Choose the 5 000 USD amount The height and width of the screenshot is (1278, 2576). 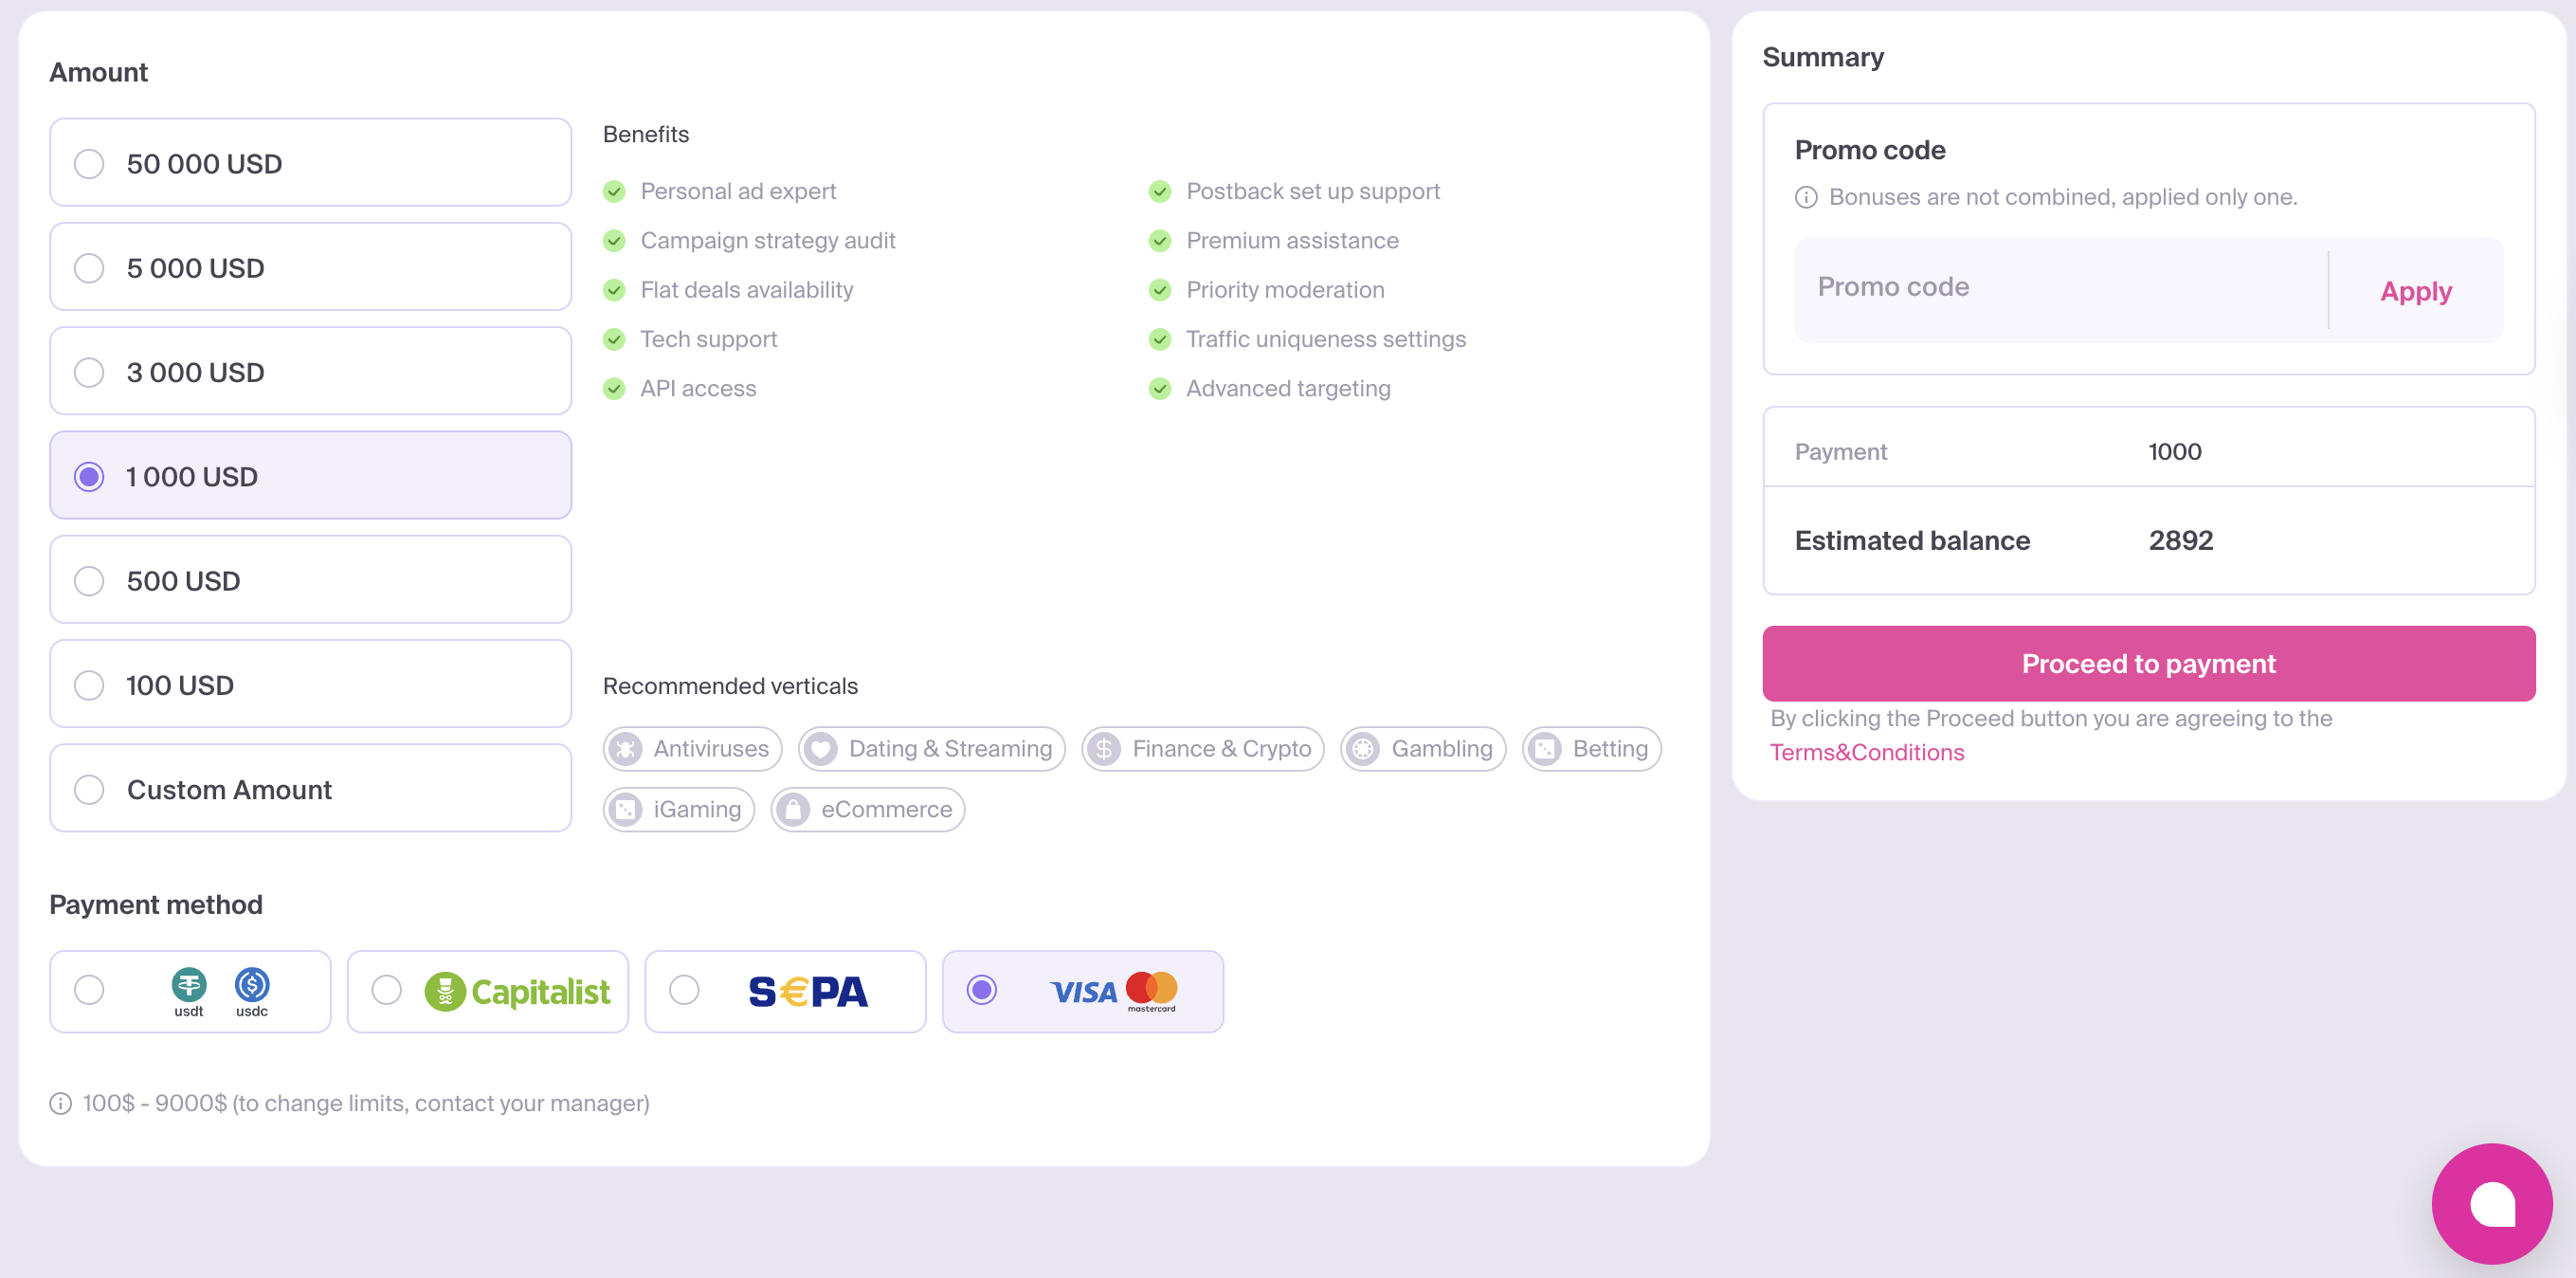[x=90, y=268]
